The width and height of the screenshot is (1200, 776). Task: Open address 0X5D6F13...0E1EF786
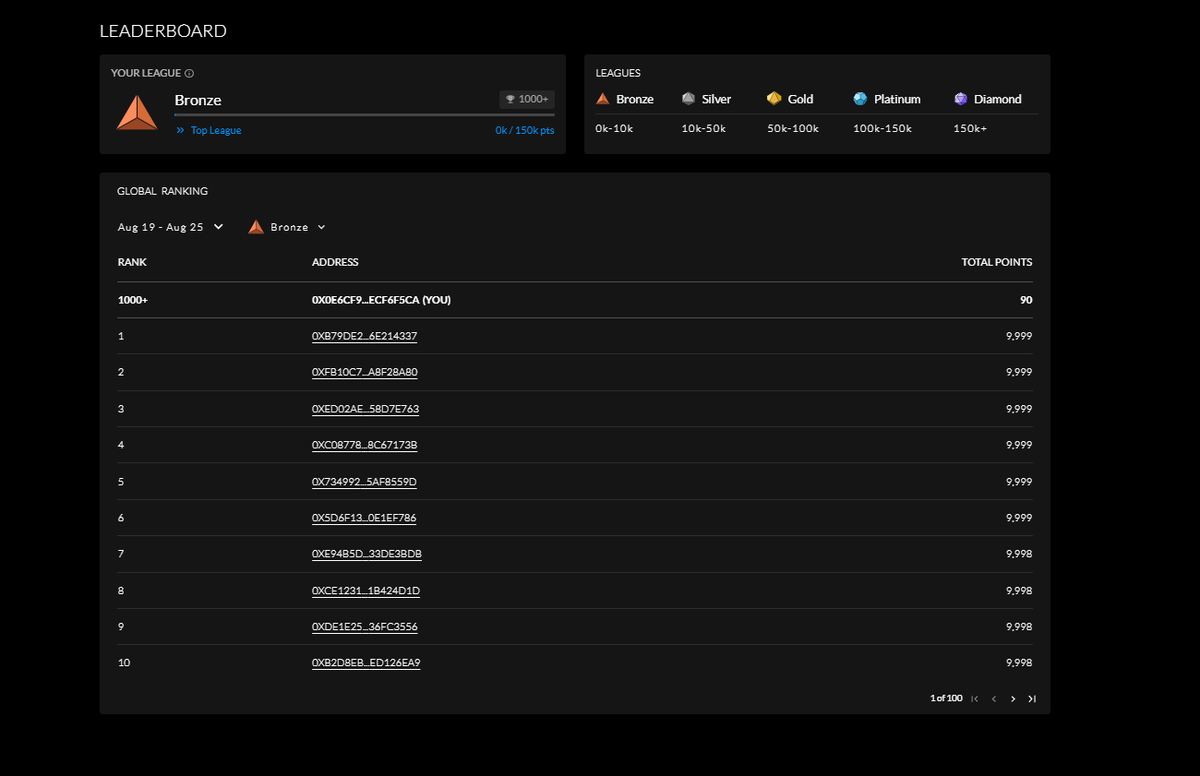[364, 518]
